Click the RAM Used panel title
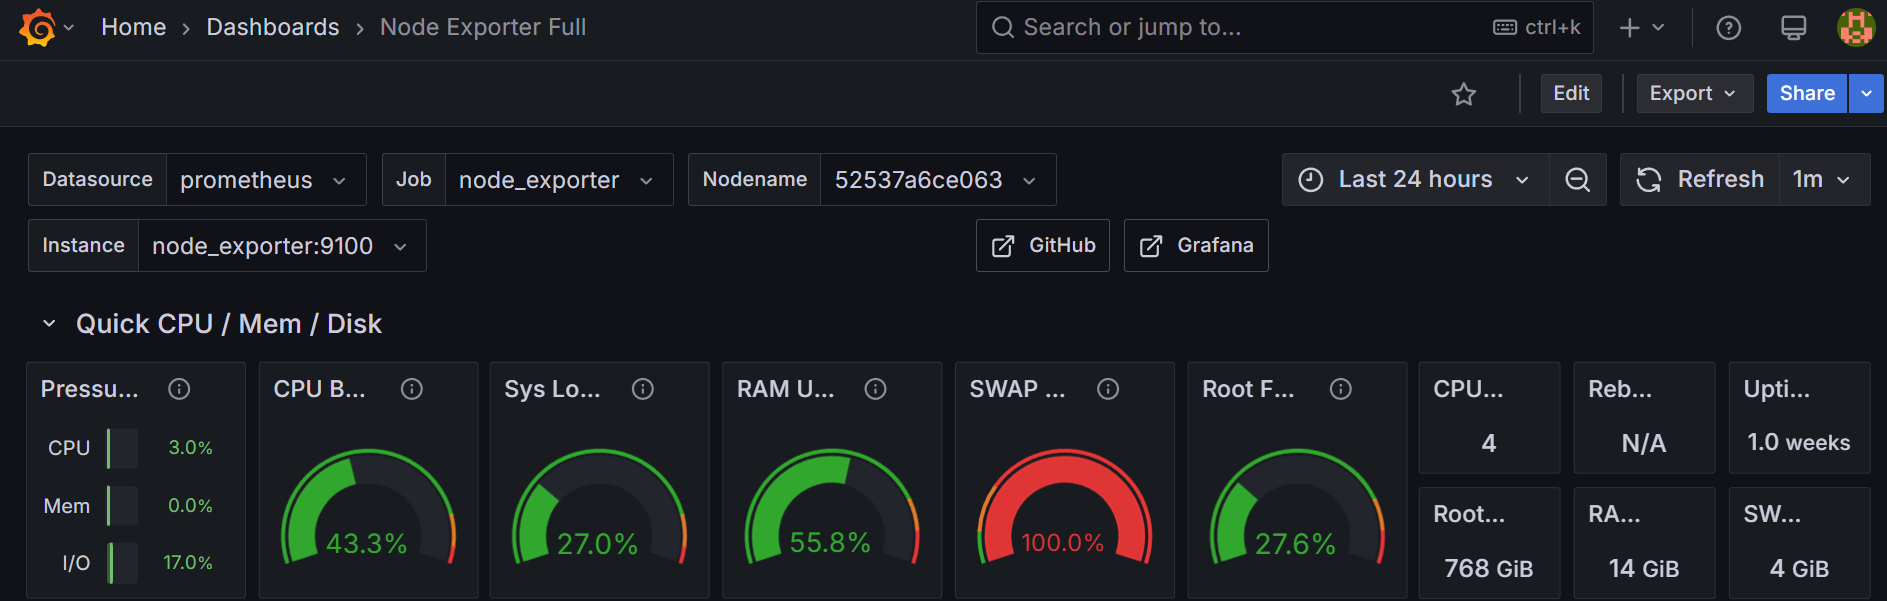Image resolution: width=1887 pixels, height=601 pixels. pos(785,389)
